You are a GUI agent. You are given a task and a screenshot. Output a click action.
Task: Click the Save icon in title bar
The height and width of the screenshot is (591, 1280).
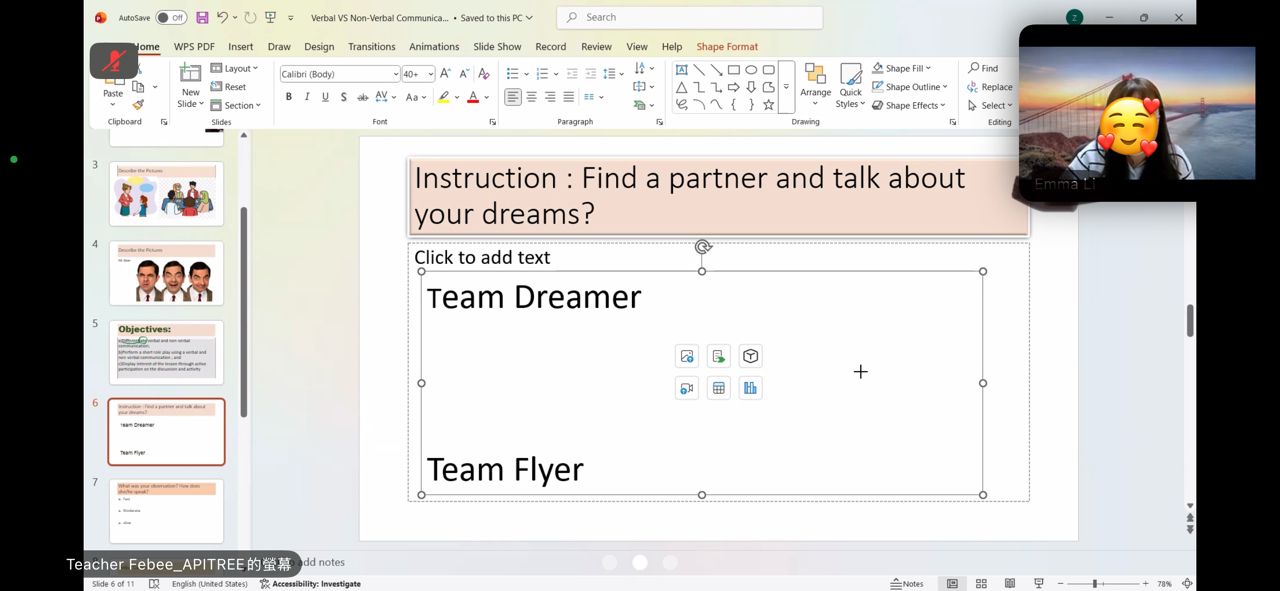202,18
